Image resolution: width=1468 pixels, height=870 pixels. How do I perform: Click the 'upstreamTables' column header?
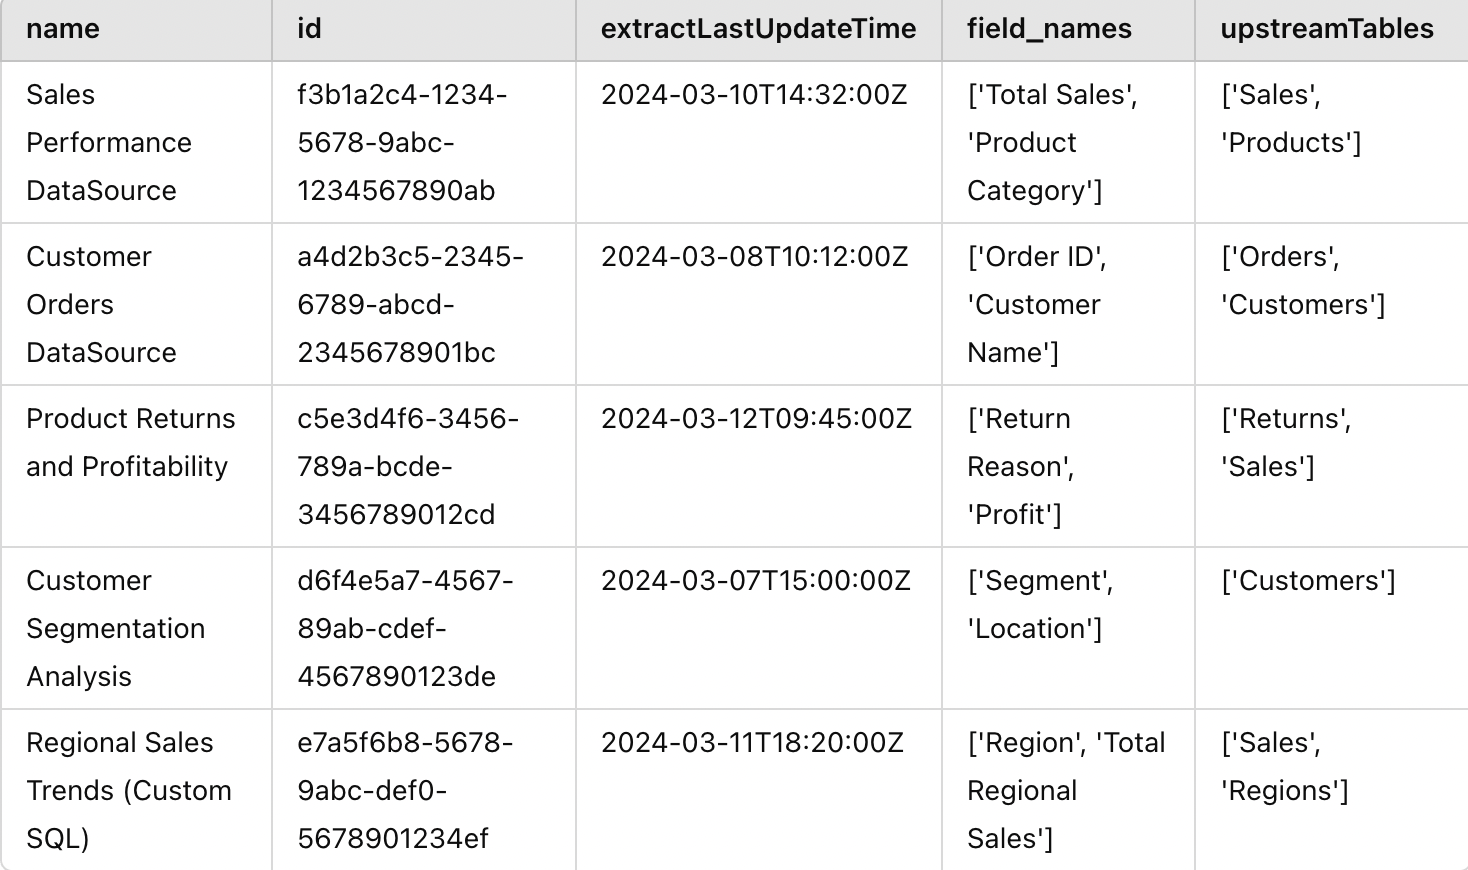pos(1327,29)
